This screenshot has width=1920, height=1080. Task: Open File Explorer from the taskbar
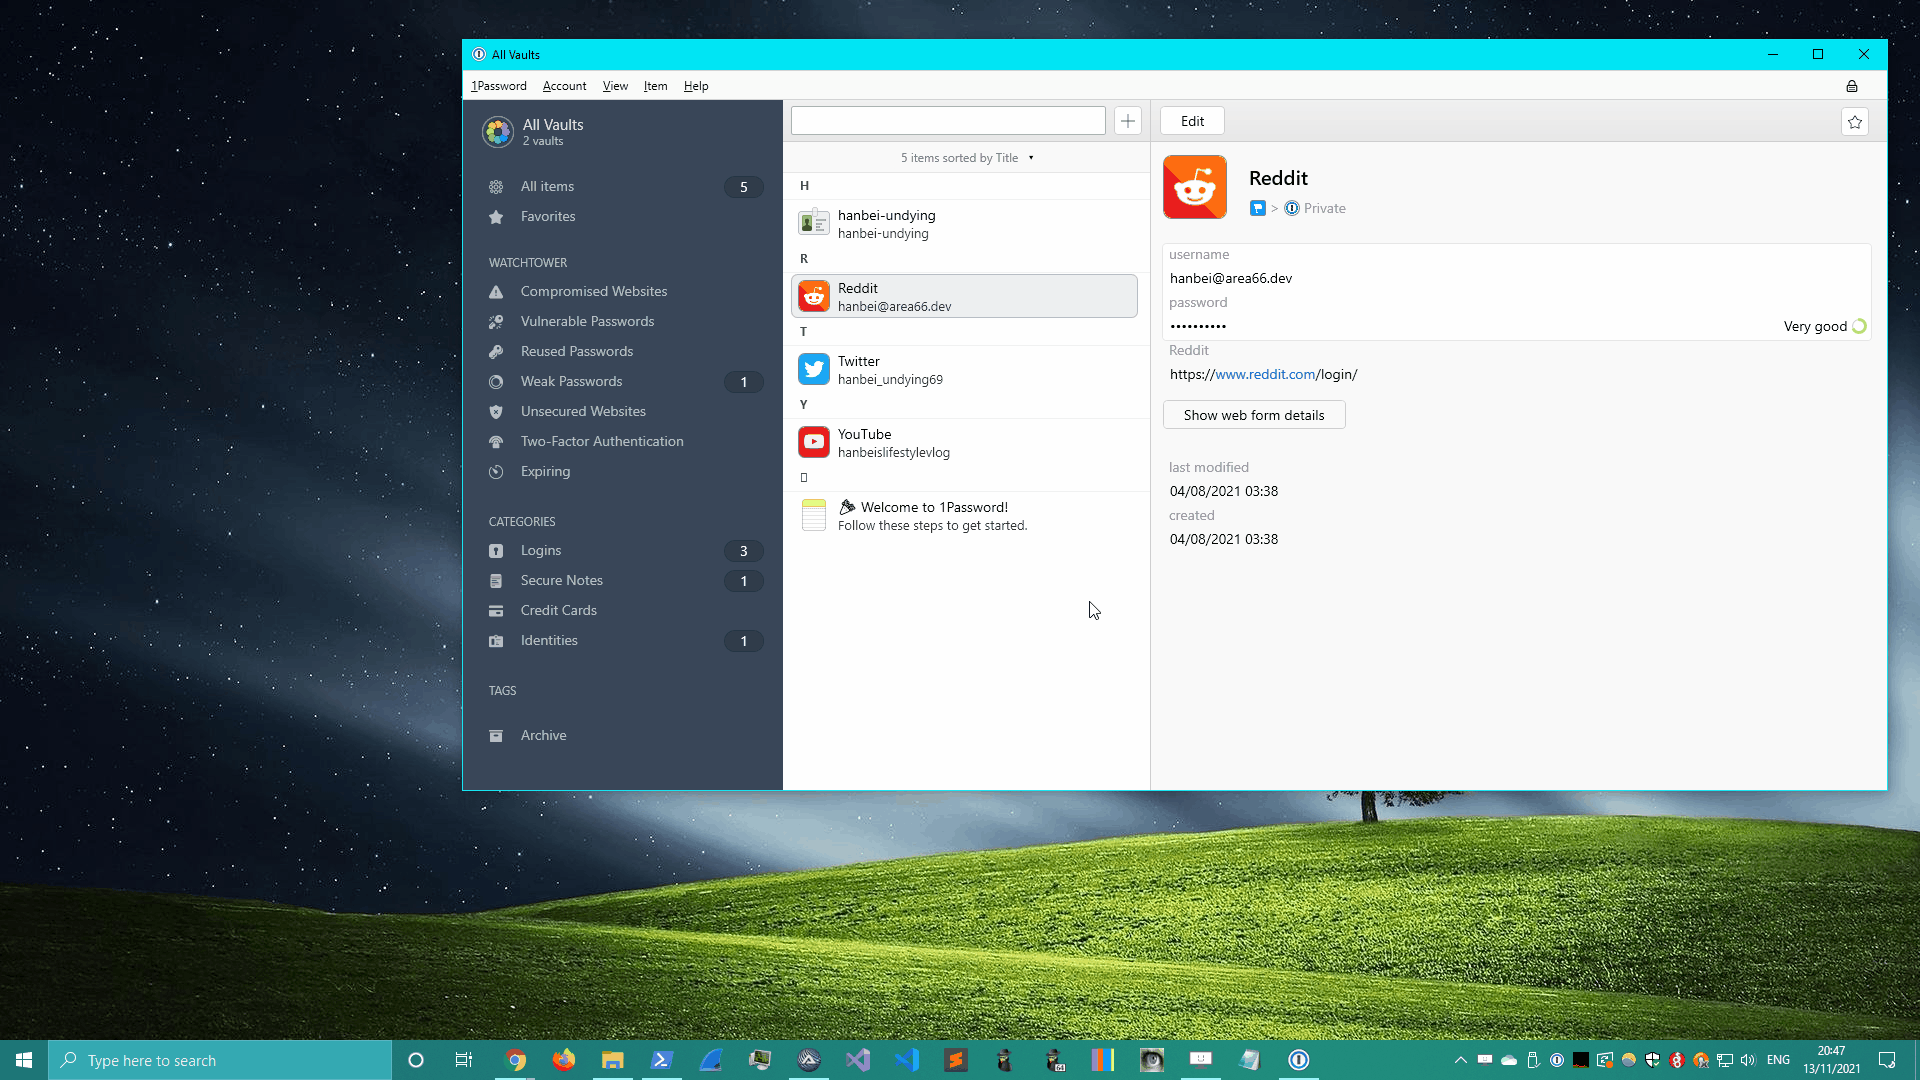(x=613, y=1060)
